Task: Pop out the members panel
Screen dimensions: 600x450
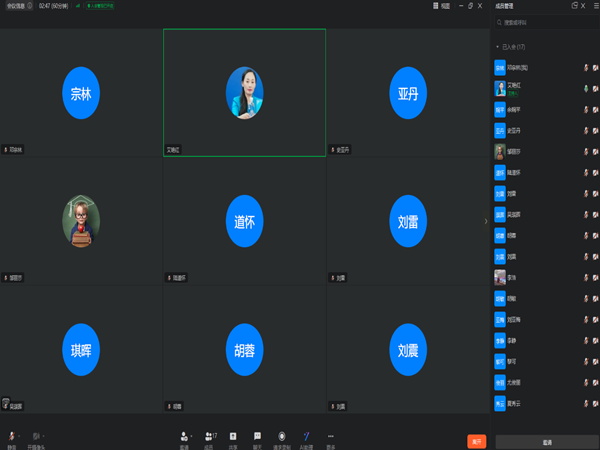Action: tap(574, 5)
